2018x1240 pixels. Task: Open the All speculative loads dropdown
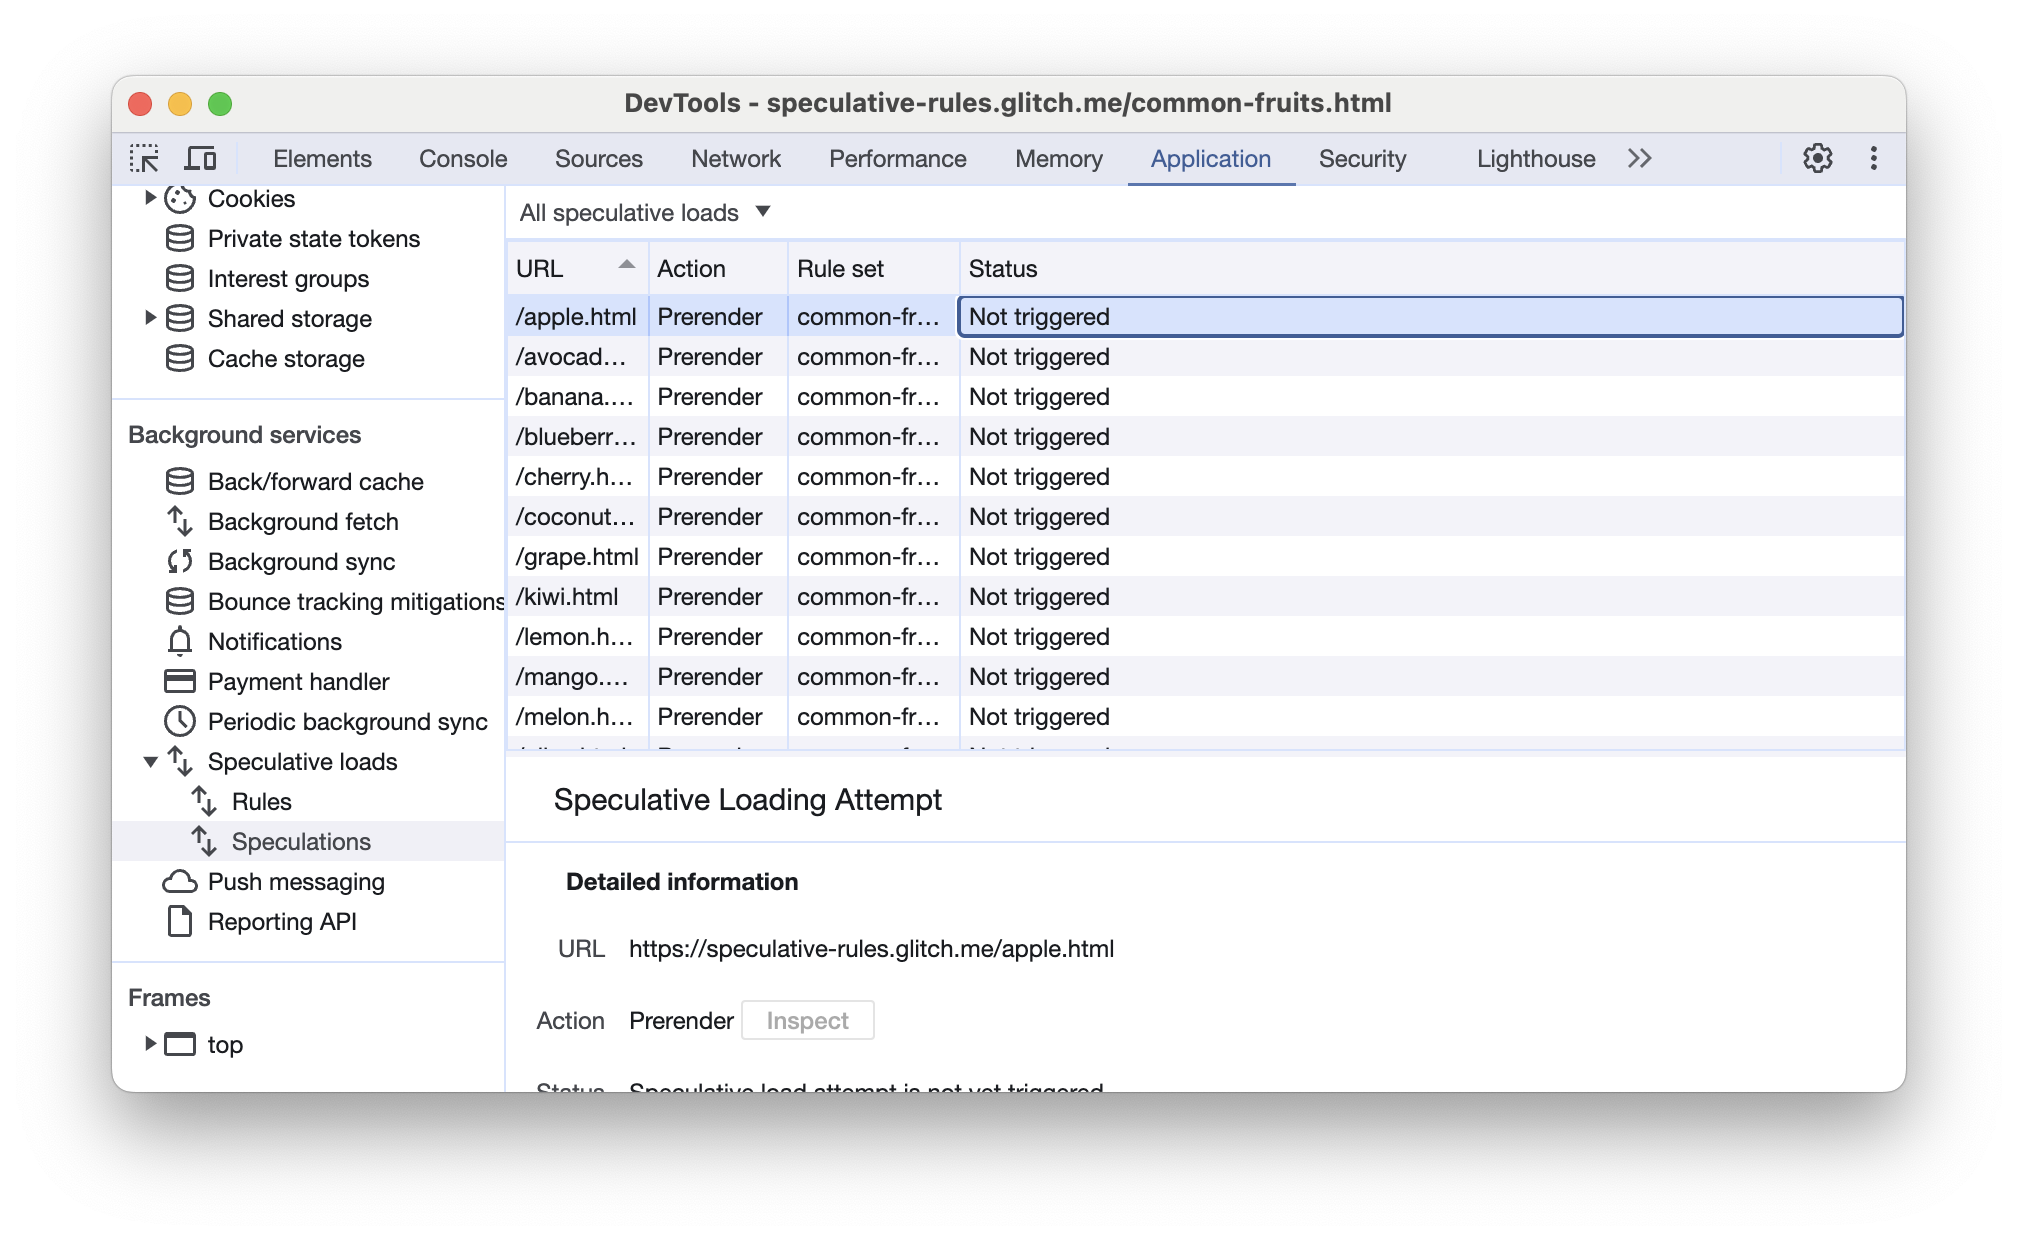(644, 212)
